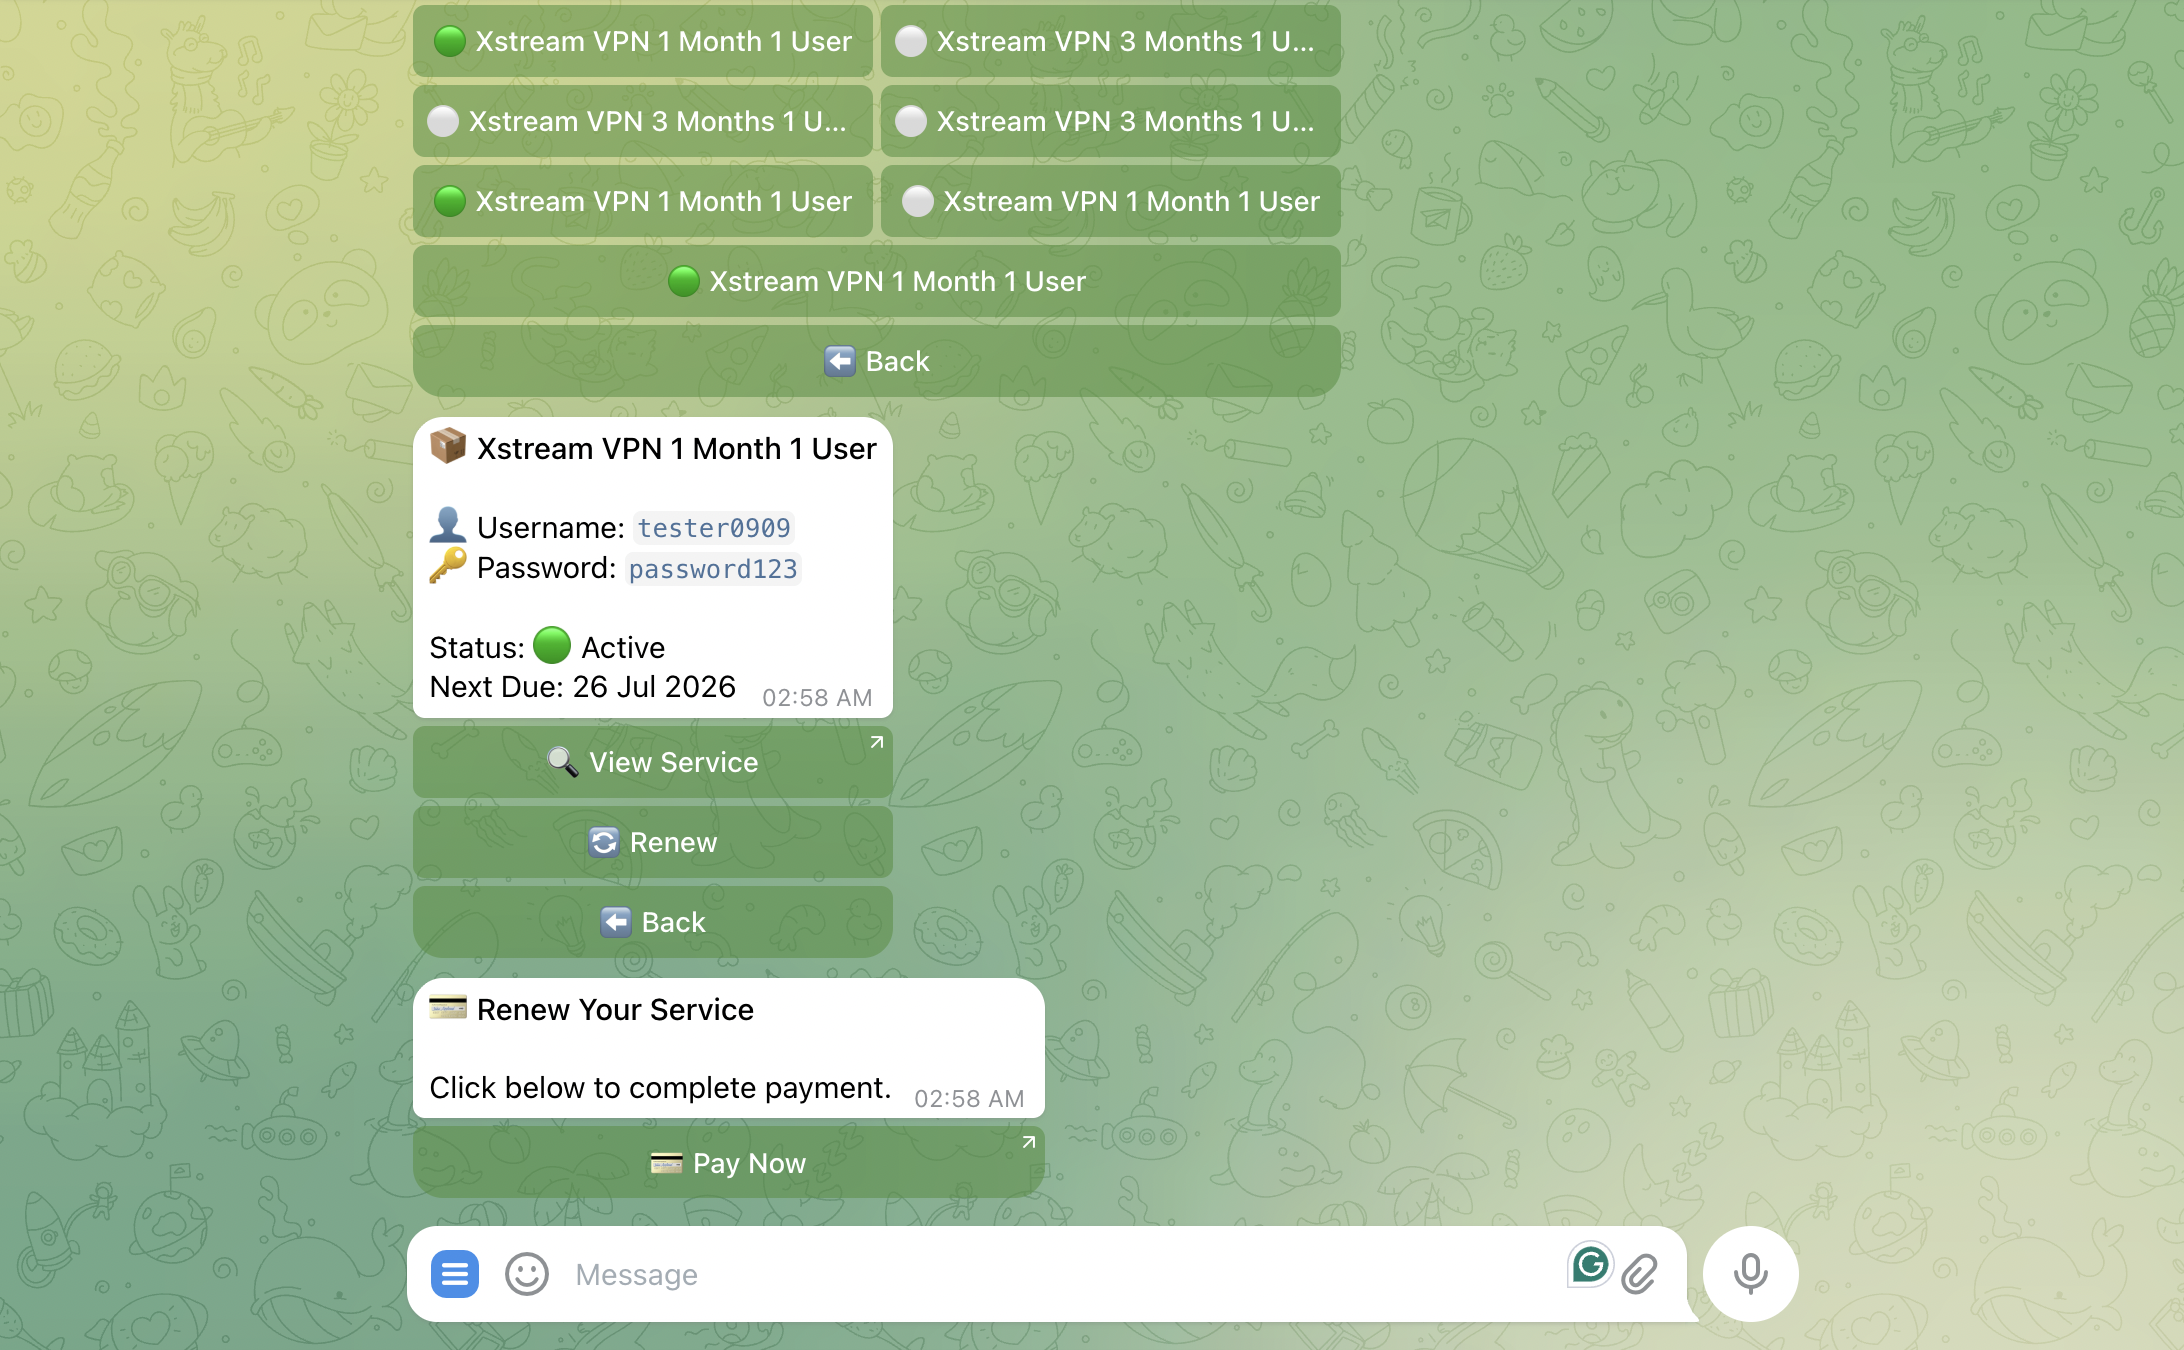Click the 'Next Due: 26 Jul 2026' text

point(583,687)
